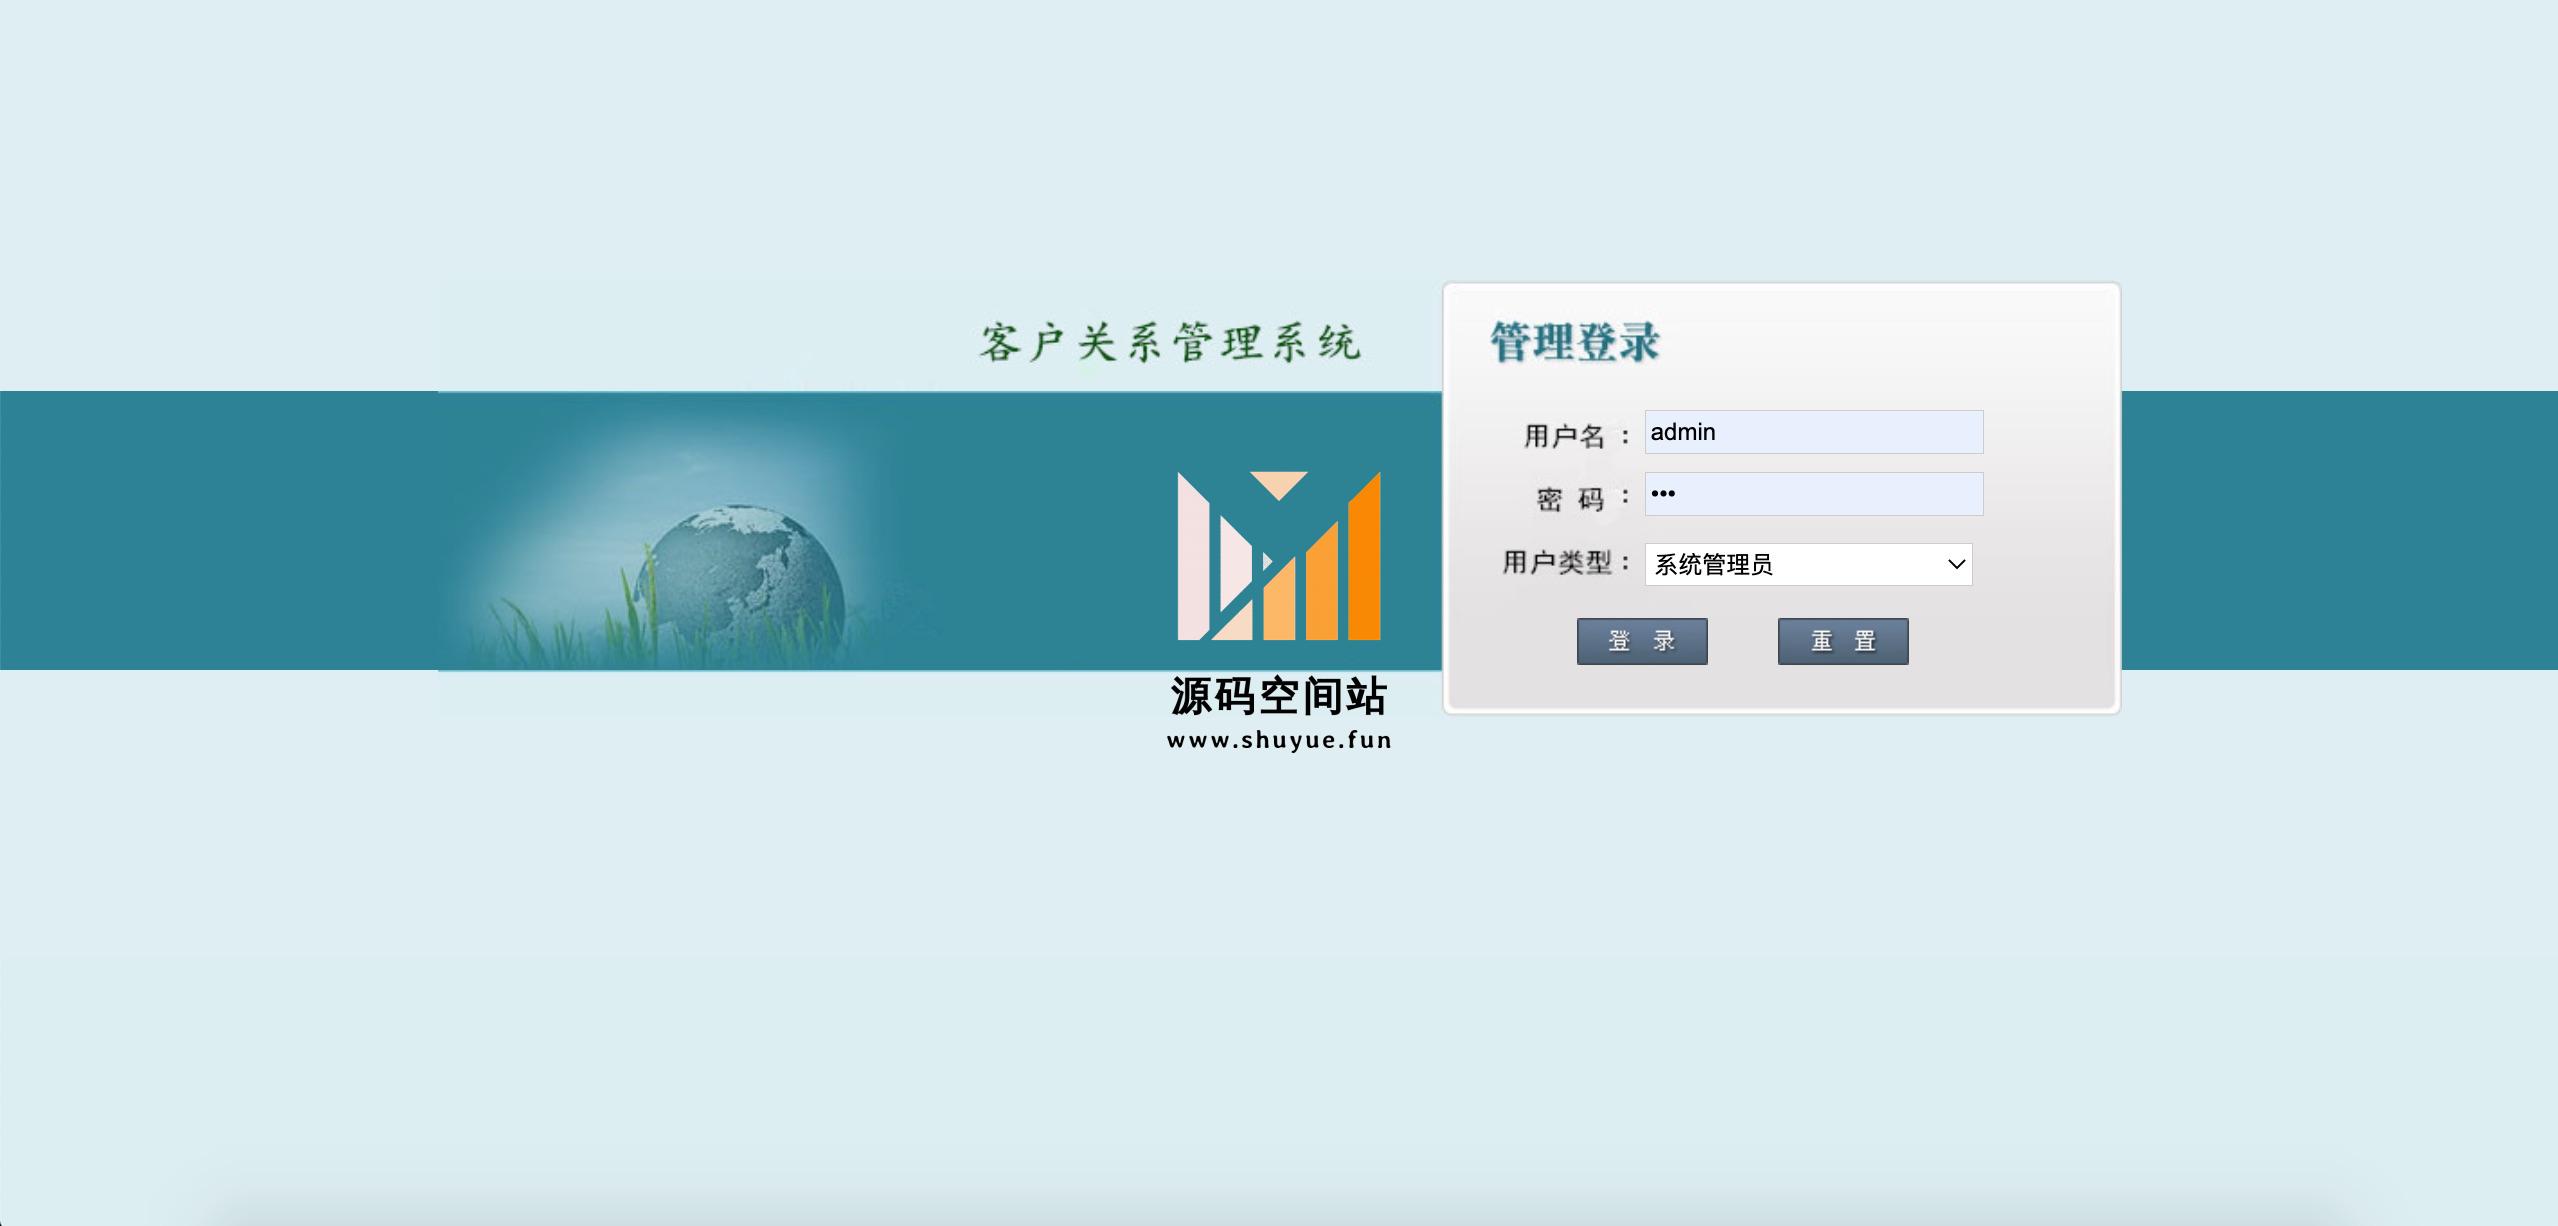Click the 客户关系管理系统 title text
Image resolution: width=2558 pixels, height=1226 pixels.
tap(1170, 343)
